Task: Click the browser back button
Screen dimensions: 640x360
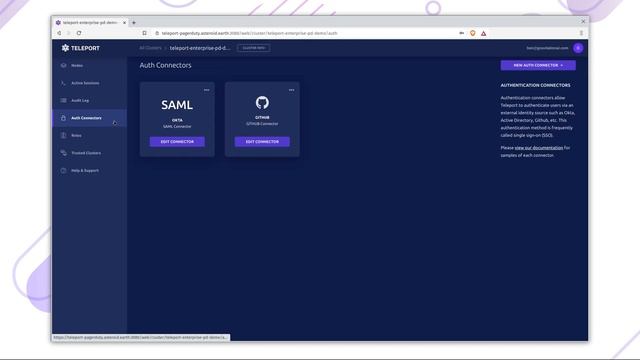Action: (x=60, y=33)
